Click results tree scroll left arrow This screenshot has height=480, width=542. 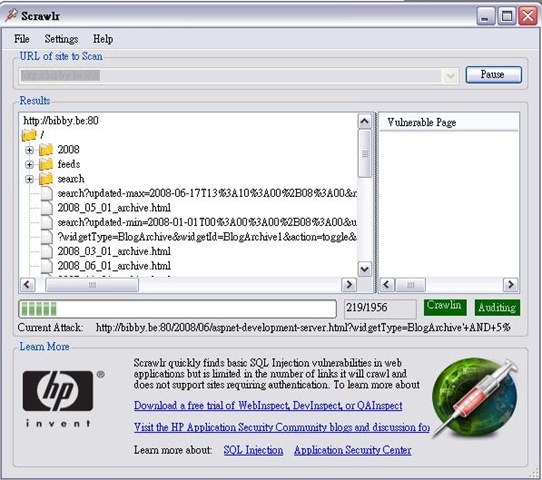tap(28, 285)
